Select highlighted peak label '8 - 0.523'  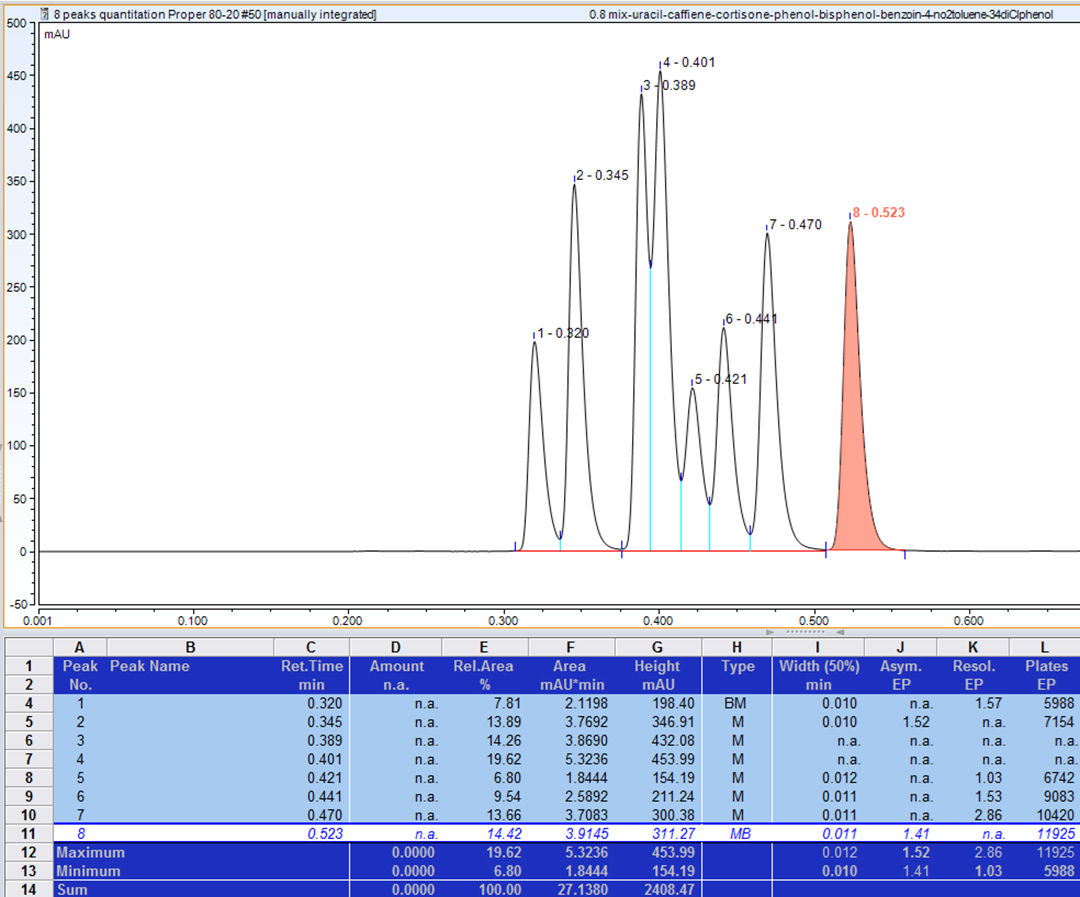point(879,213)
